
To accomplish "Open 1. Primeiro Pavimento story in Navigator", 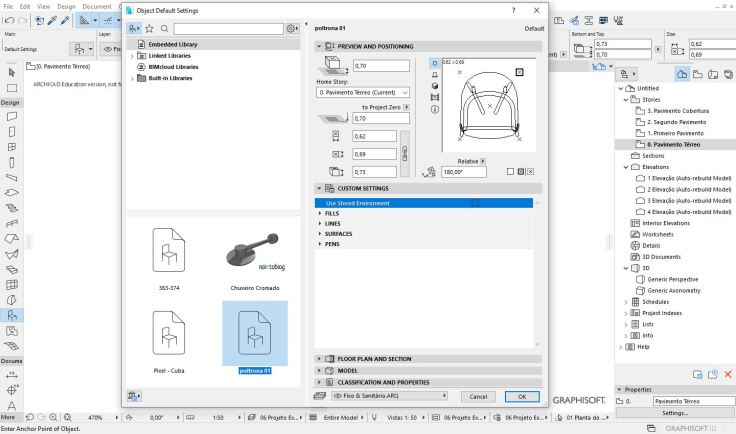I will click(x=675, y=133).
